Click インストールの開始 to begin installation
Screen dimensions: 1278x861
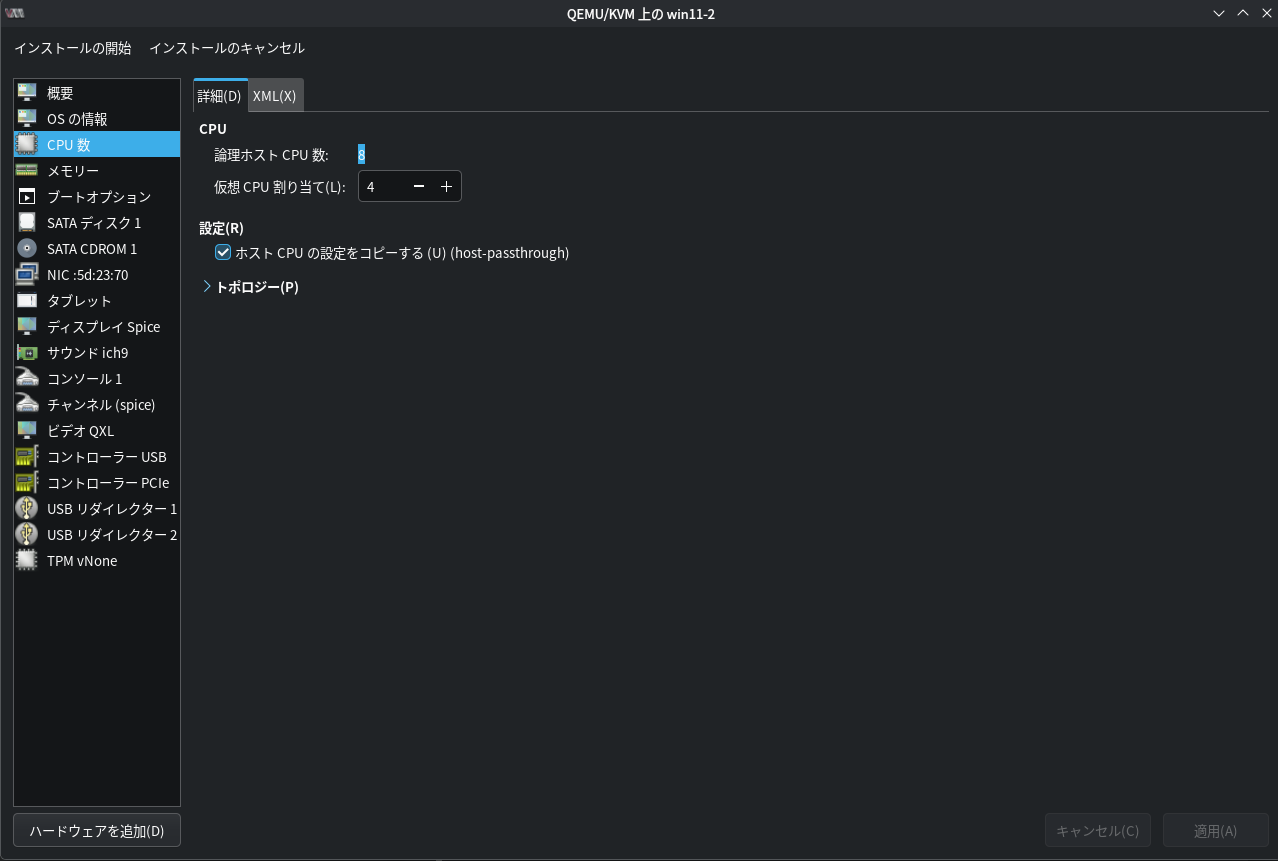coord(73,48)
